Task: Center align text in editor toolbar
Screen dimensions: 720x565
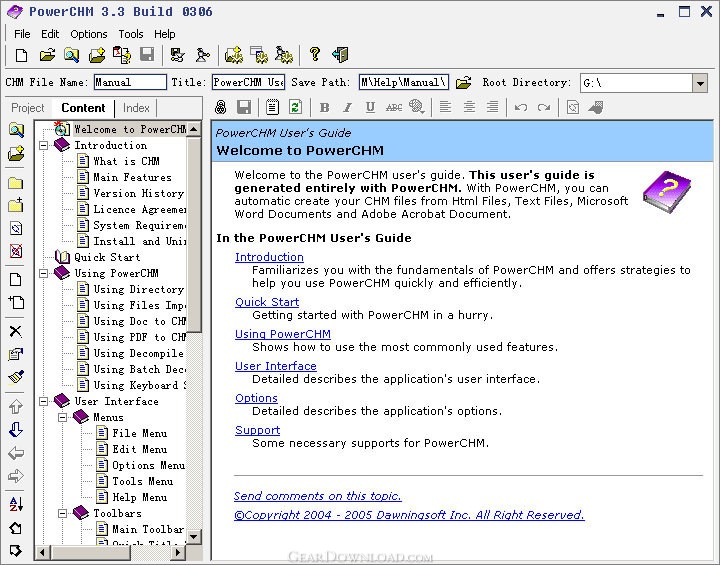Action: click(x=469, y=107)
